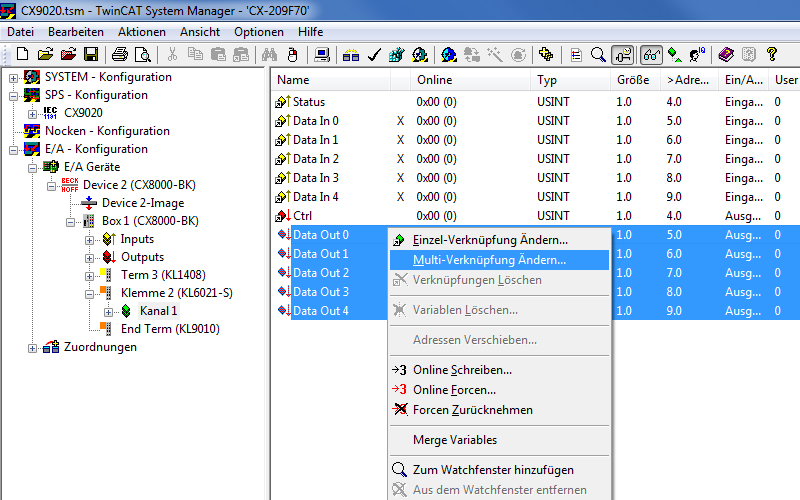800x500 pixels.
Task: Toggle the glasses online view icon
Action: (x=652, y=54)
